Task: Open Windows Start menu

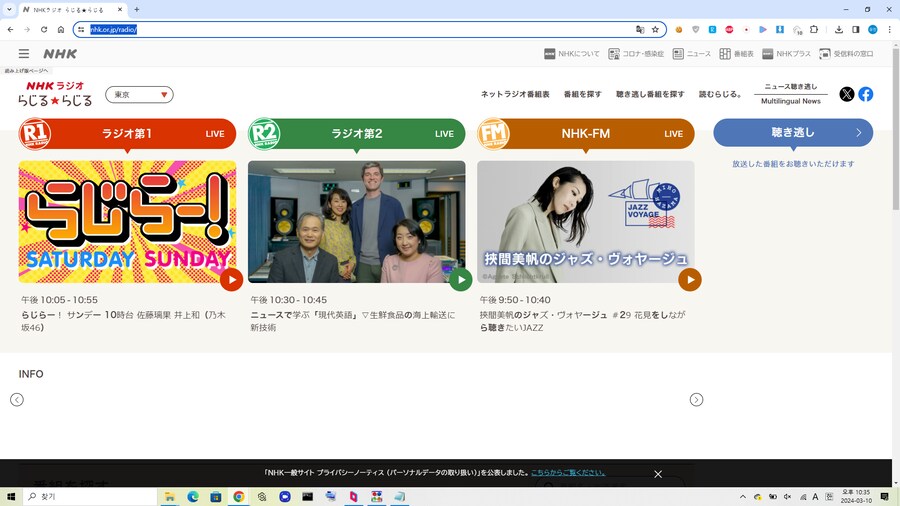Action: point(10,497)
